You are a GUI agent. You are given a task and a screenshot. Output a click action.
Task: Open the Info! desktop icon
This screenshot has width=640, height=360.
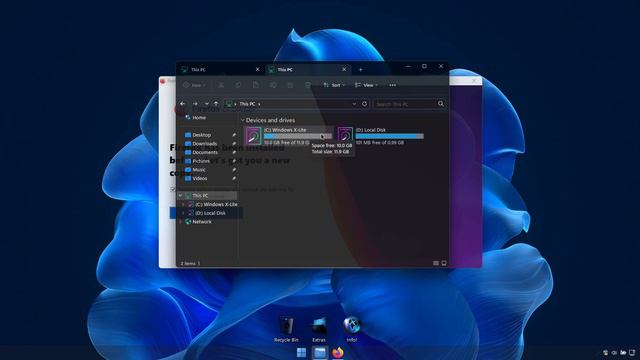(x=352, y=329)
